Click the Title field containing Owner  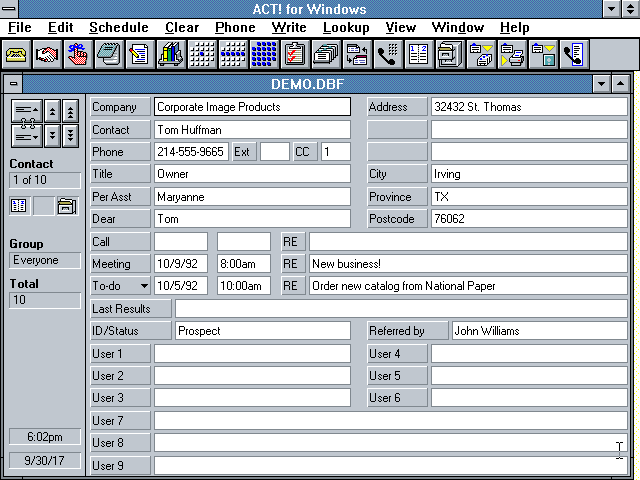pyautogui.click(x=252, y=174)
